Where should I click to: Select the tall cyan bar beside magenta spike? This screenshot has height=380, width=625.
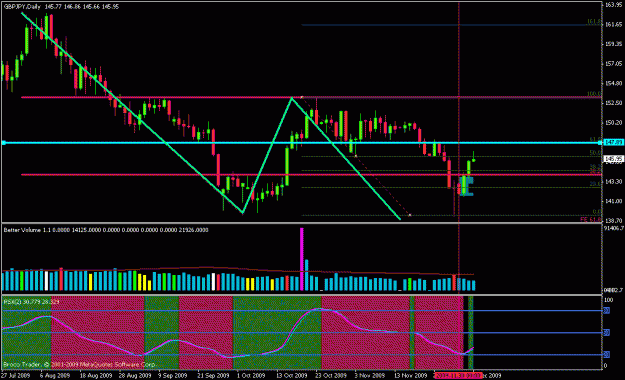tap(307, 275)
